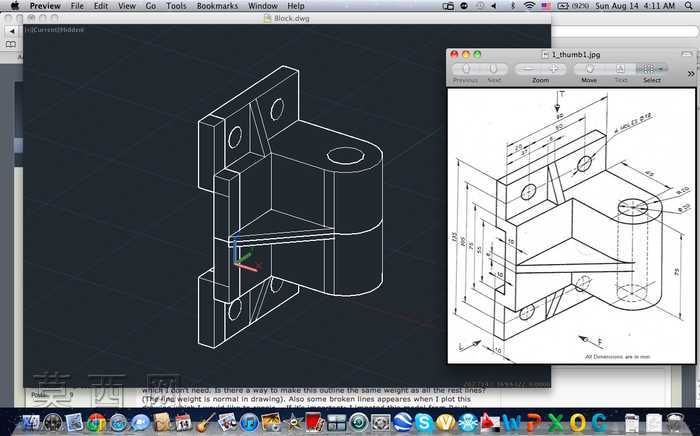Open the Window menu
700x436 pixels.
coord(263,6)
